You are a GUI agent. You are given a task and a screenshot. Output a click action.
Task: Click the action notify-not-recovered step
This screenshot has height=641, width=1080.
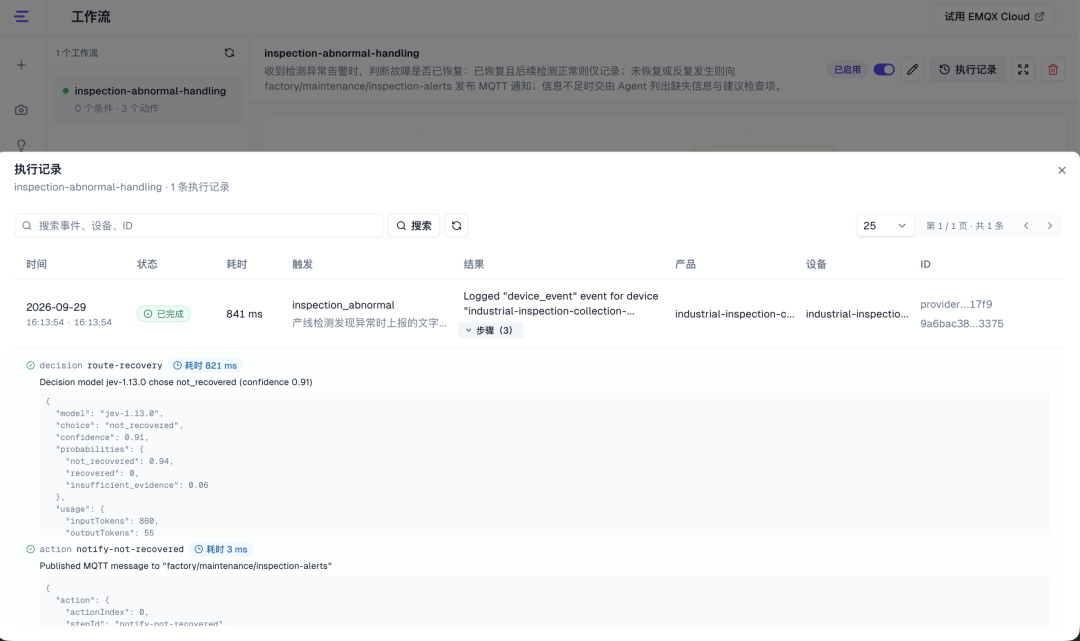point(112,549)
